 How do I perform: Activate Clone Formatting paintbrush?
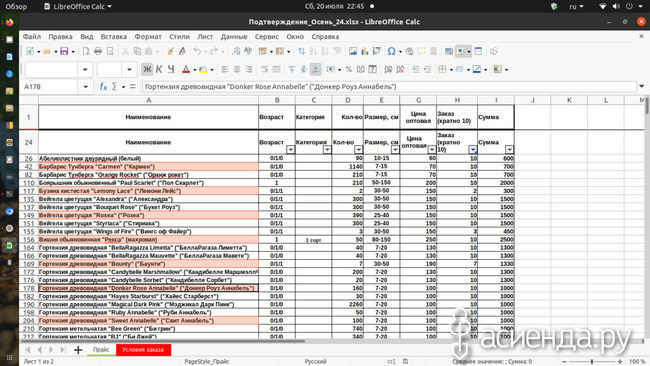(170, 51)
